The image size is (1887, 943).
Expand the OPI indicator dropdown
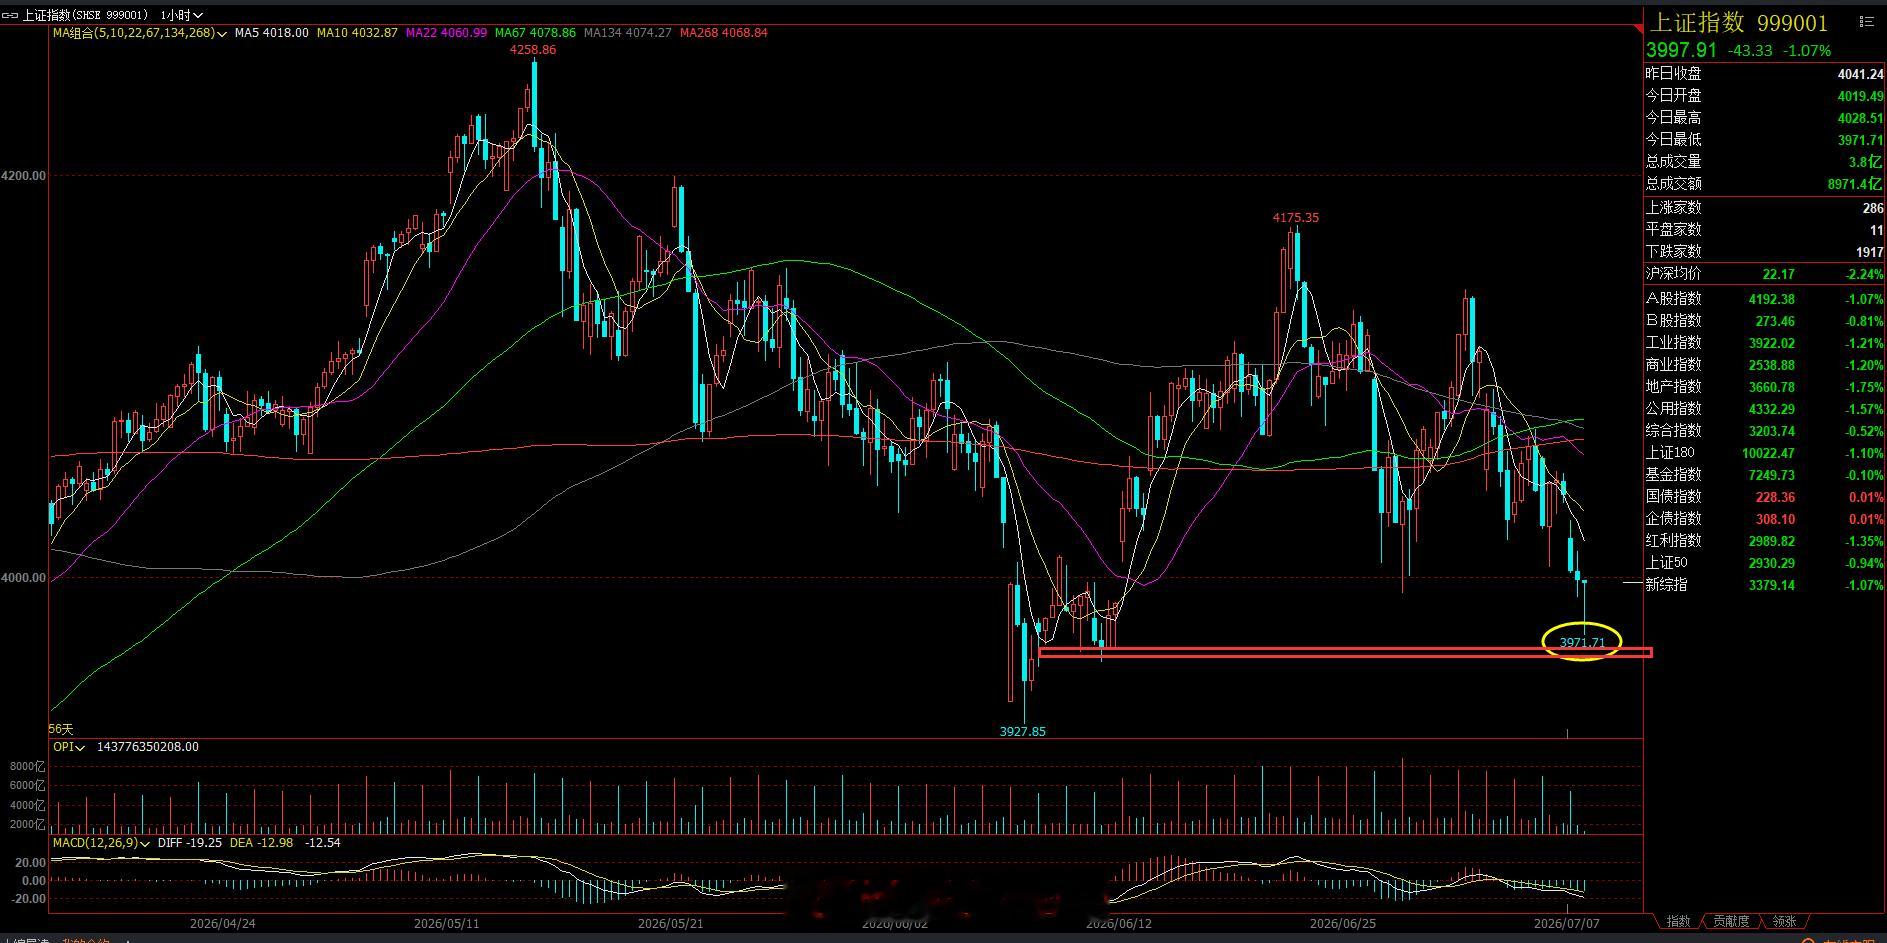(x=68, y=747)
